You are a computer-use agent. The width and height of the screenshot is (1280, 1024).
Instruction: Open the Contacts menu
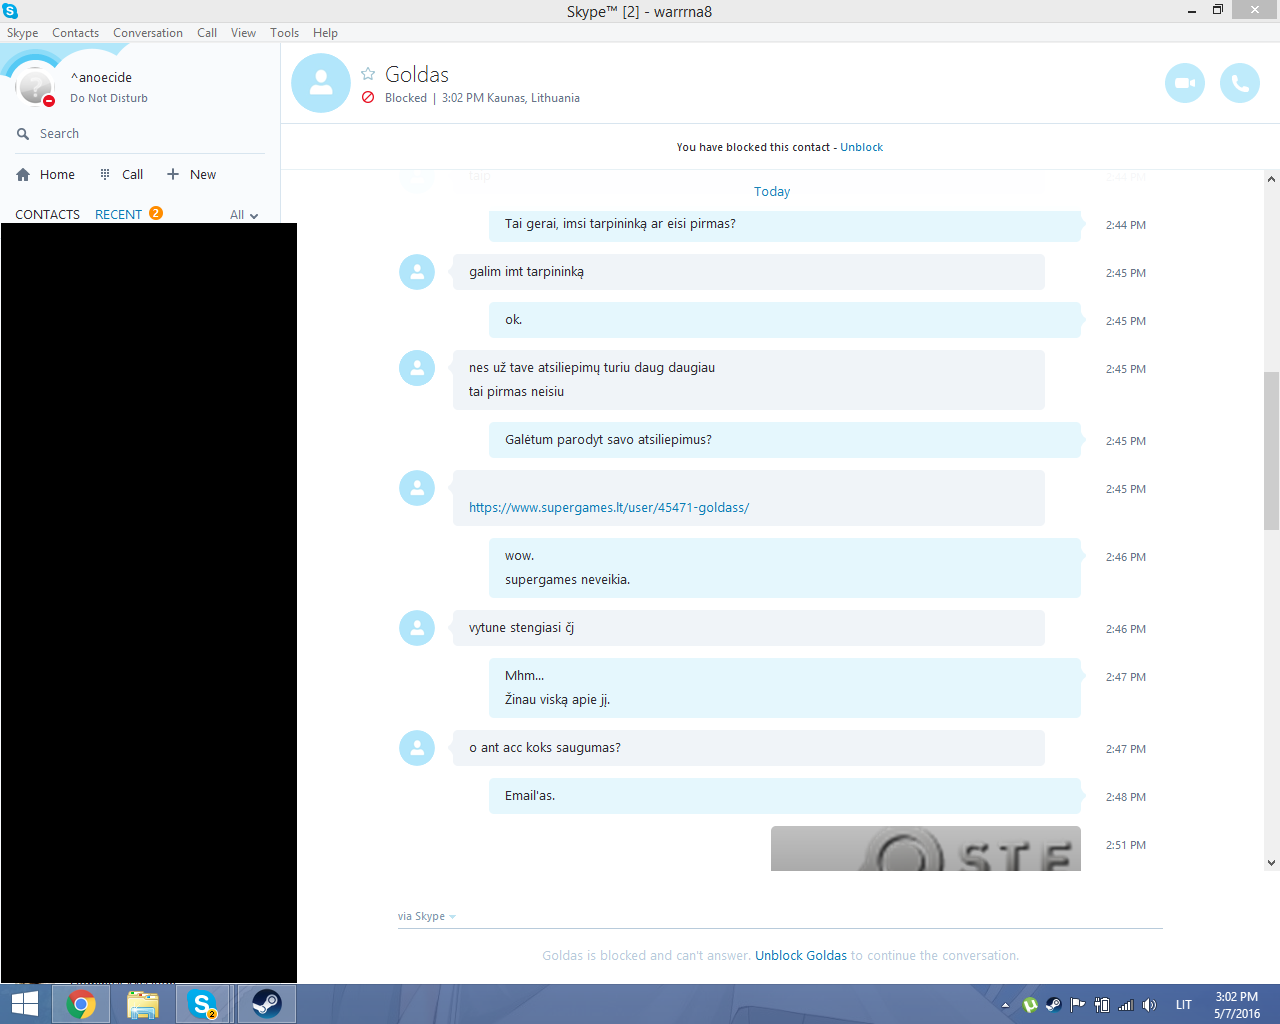coord(76,33)
